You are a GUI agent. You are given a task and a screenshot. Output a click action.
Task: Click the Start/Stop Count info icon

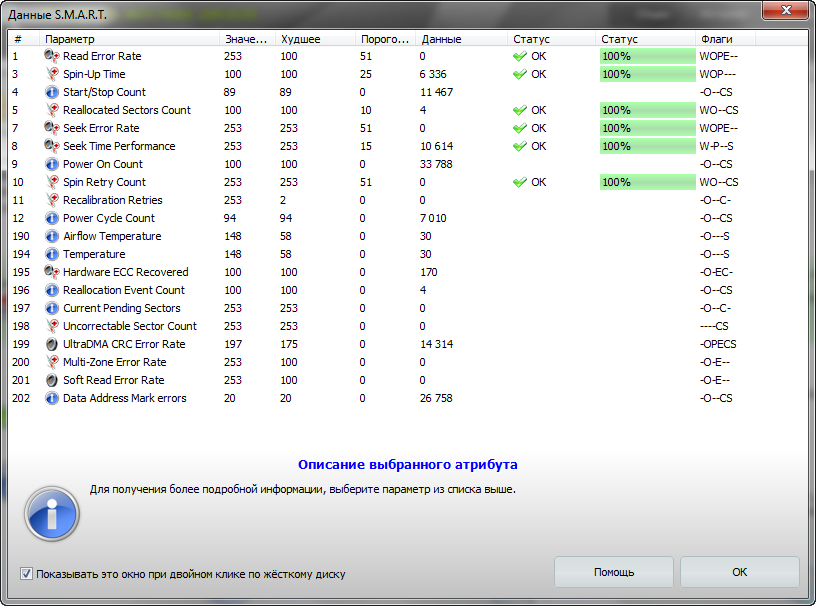52,92
